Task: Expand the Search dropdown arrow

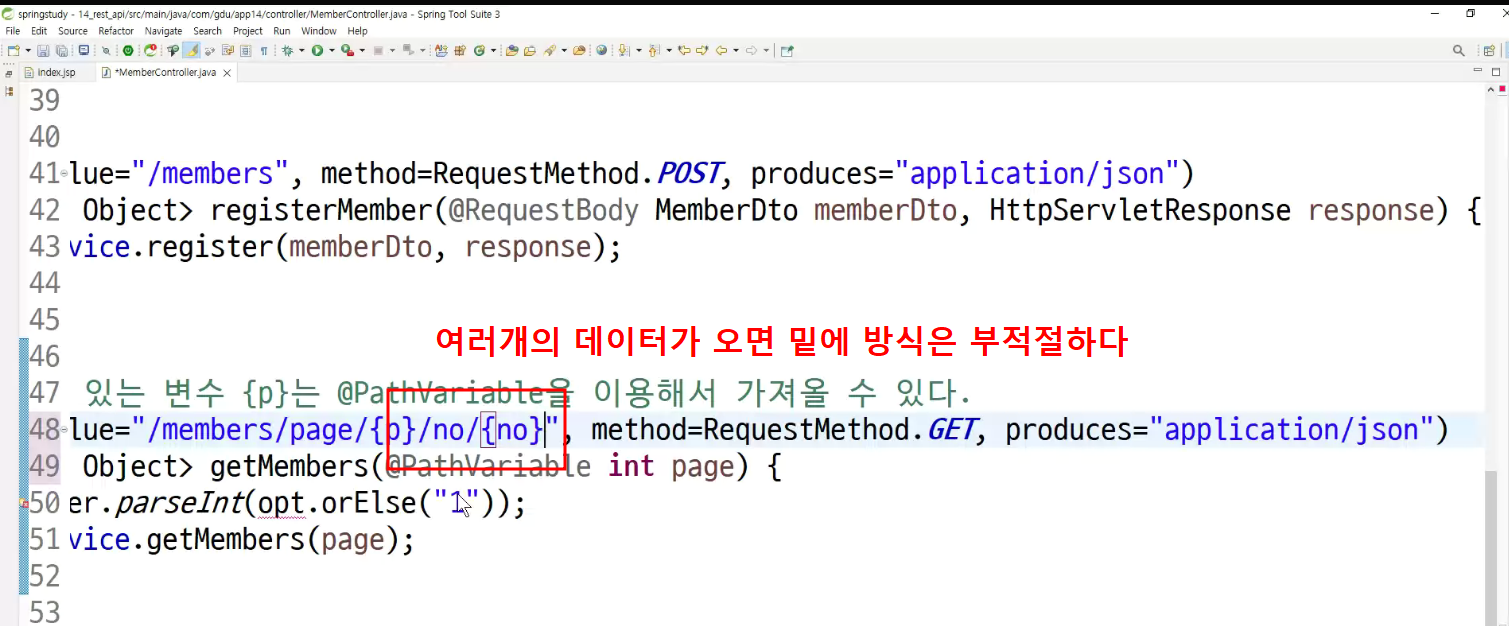Action: click(564, 50)
